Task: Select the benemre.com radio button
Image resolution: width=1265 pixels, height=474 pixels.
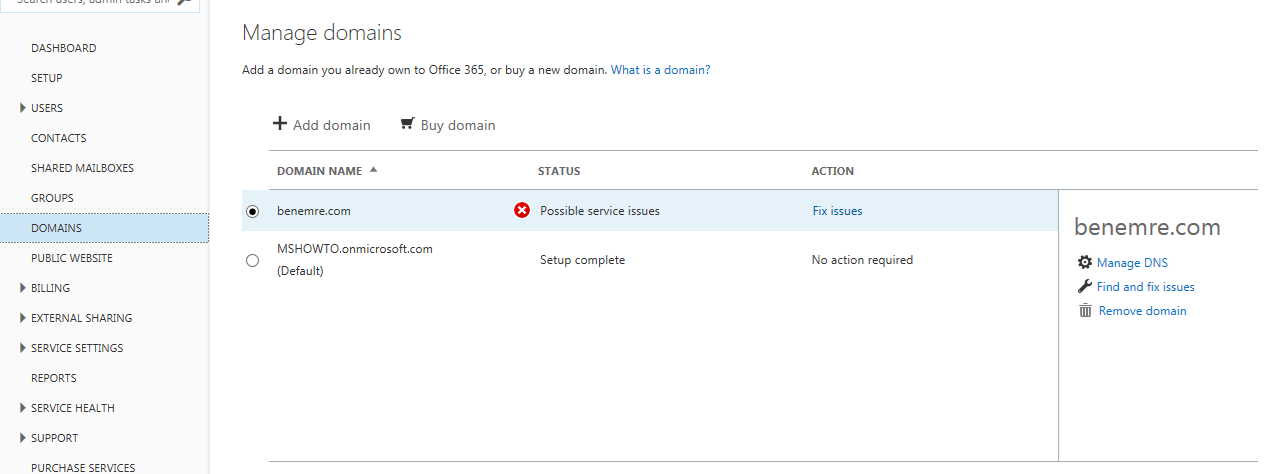Action: tap(252, 211)
